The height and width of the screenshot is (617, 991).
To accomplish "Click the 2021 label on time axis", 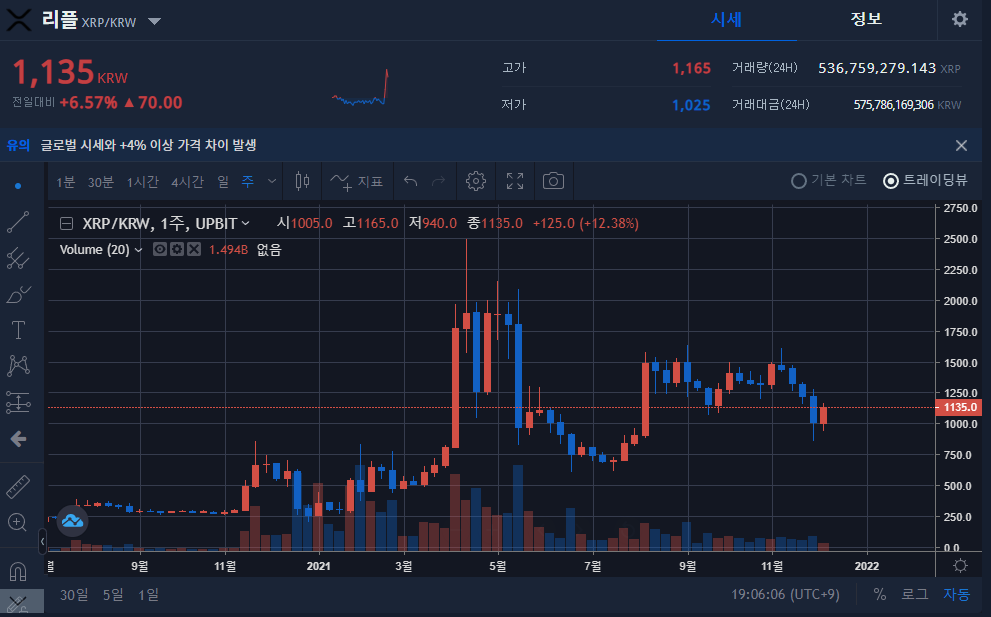I will click(319, 566).
